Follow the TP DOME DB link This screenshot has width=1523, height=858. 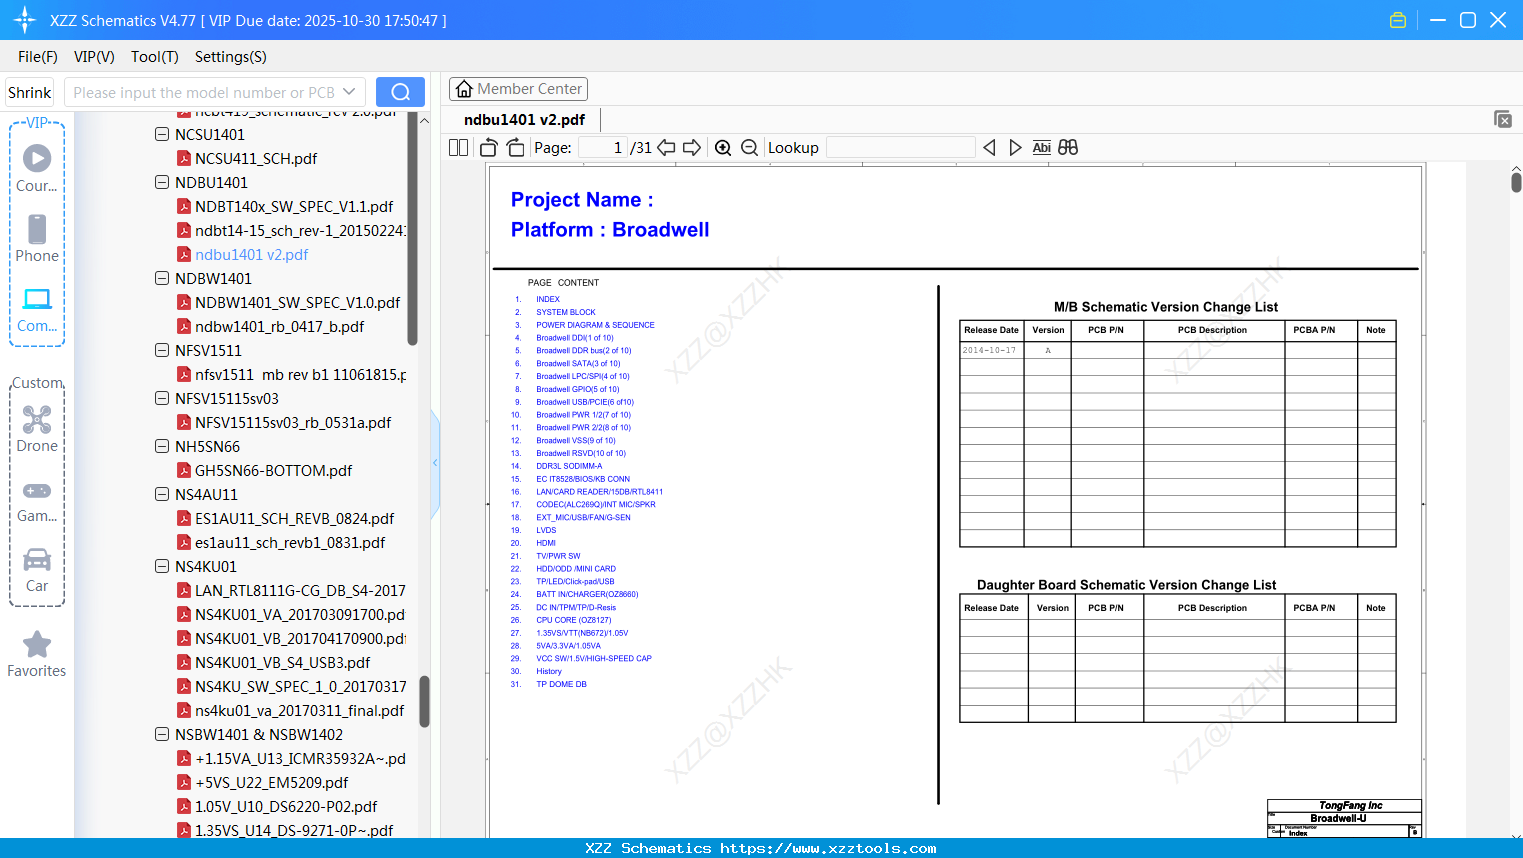coord(561,684)
